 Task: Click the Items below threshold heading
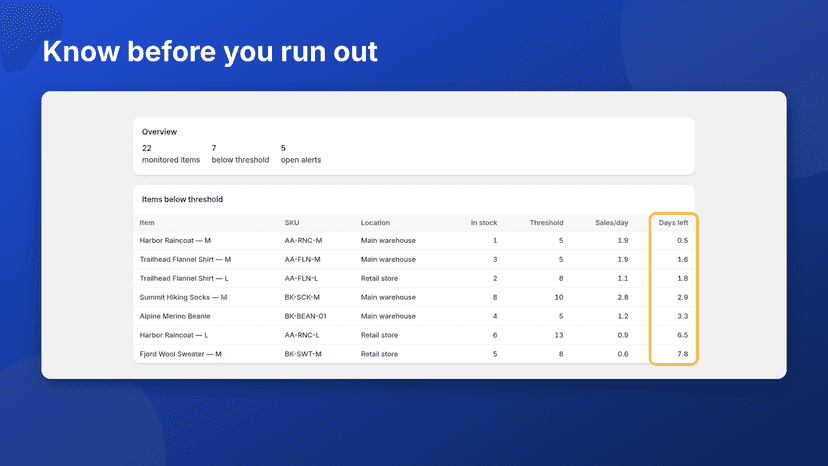click(x=182, y=200)
